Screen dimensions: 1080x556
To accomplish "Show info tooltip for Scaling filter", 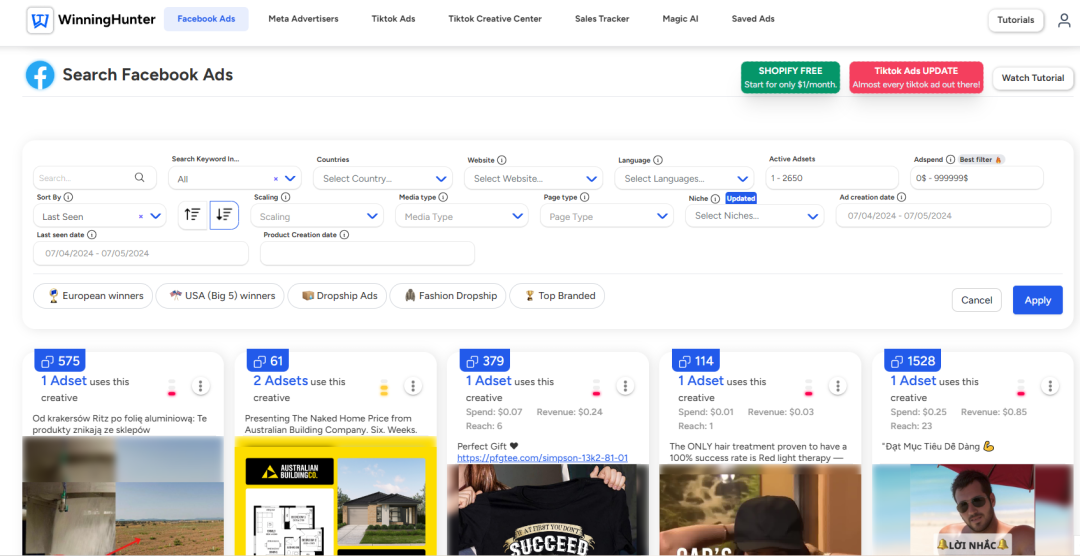I will point(285,197).
